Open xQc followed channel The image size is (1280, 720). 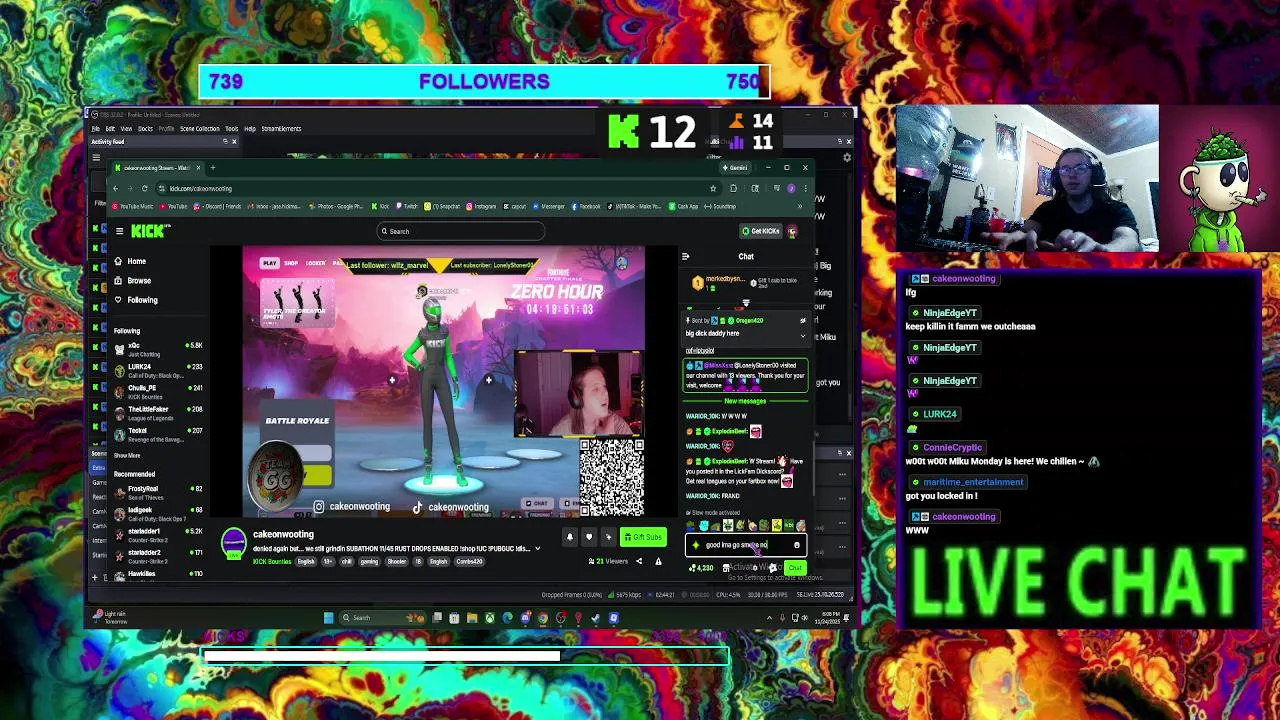(158, 349)
